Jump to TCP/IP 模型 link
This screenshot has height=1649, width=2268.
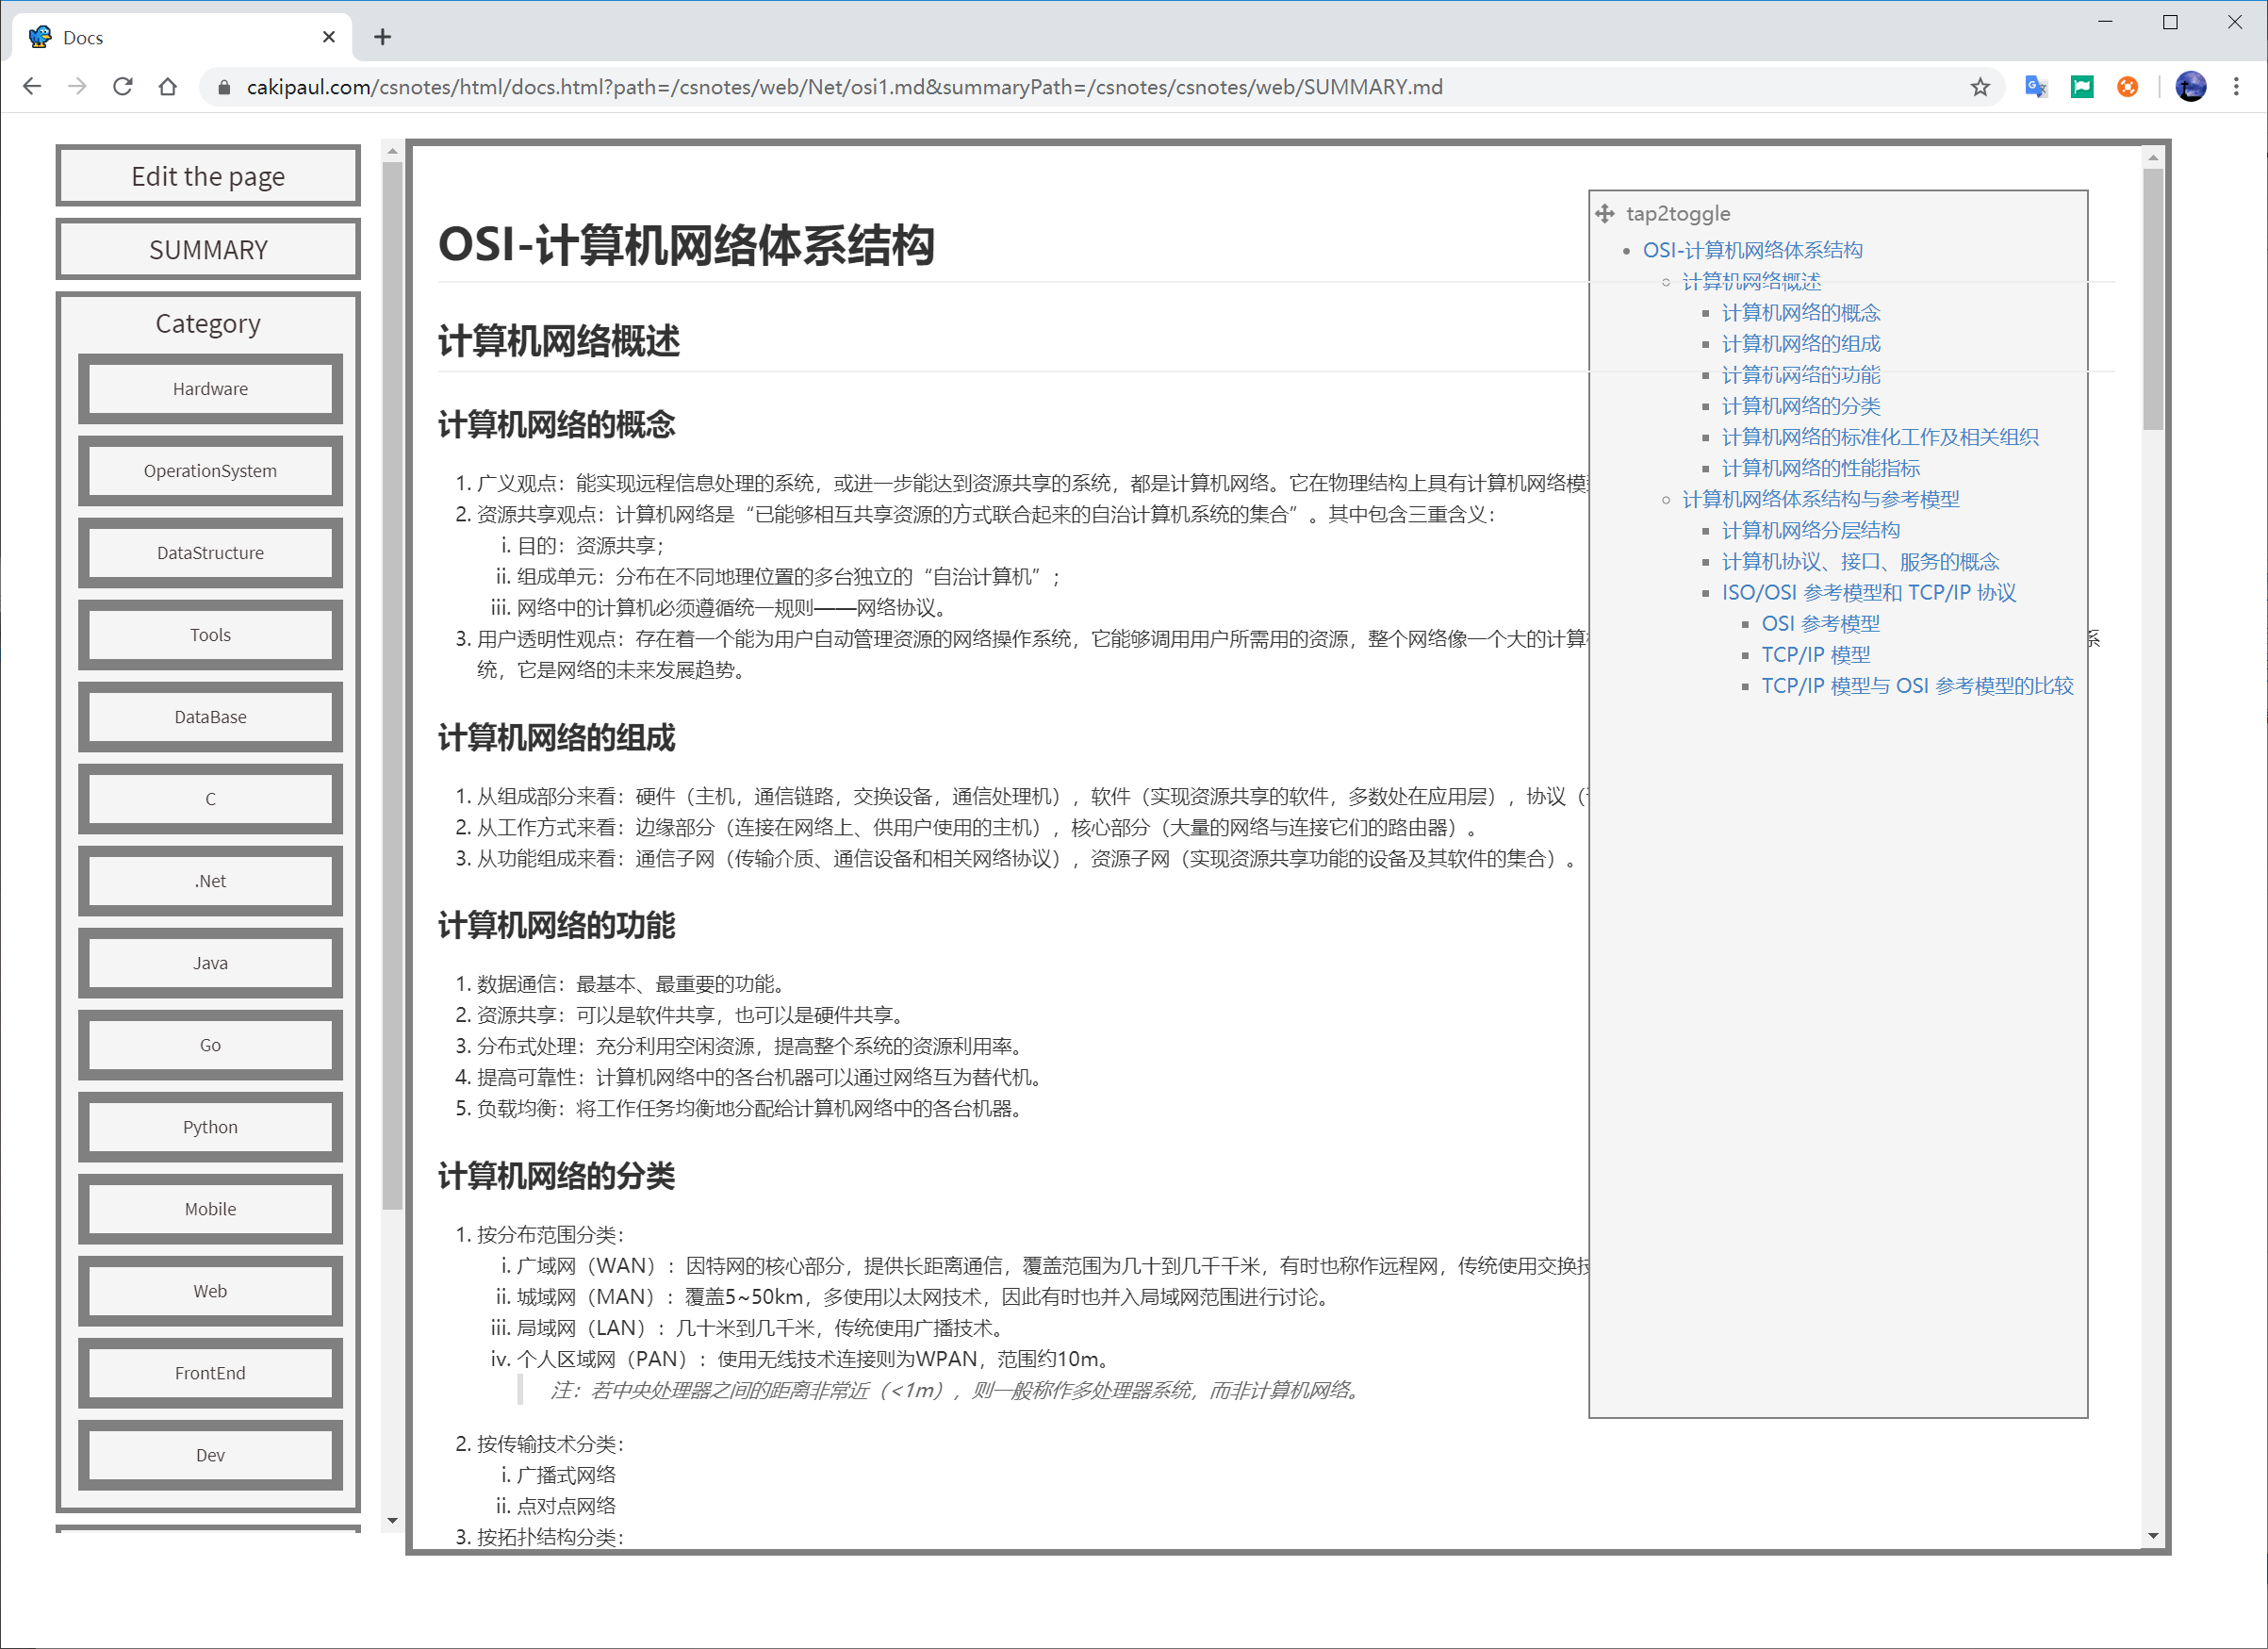[x=1816, y=655]
